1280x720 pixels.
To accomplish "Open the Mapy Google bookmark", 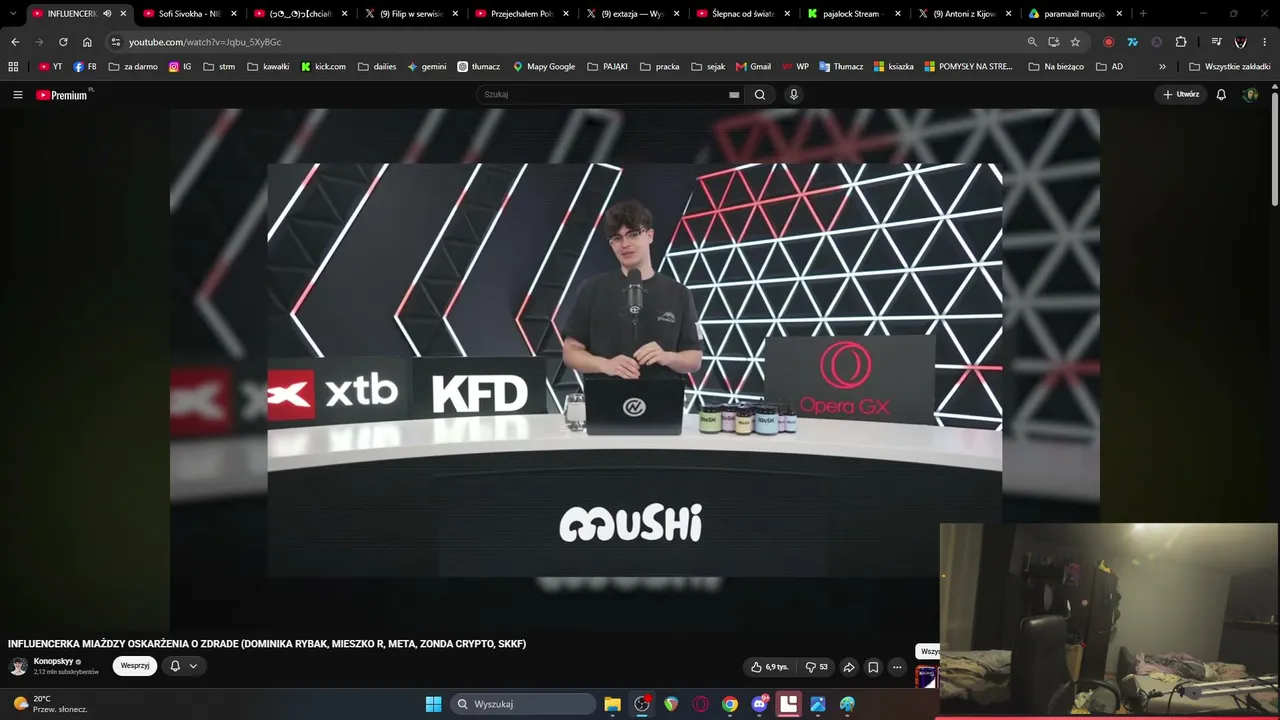I will pyautogui.click(x=544, y=67).
